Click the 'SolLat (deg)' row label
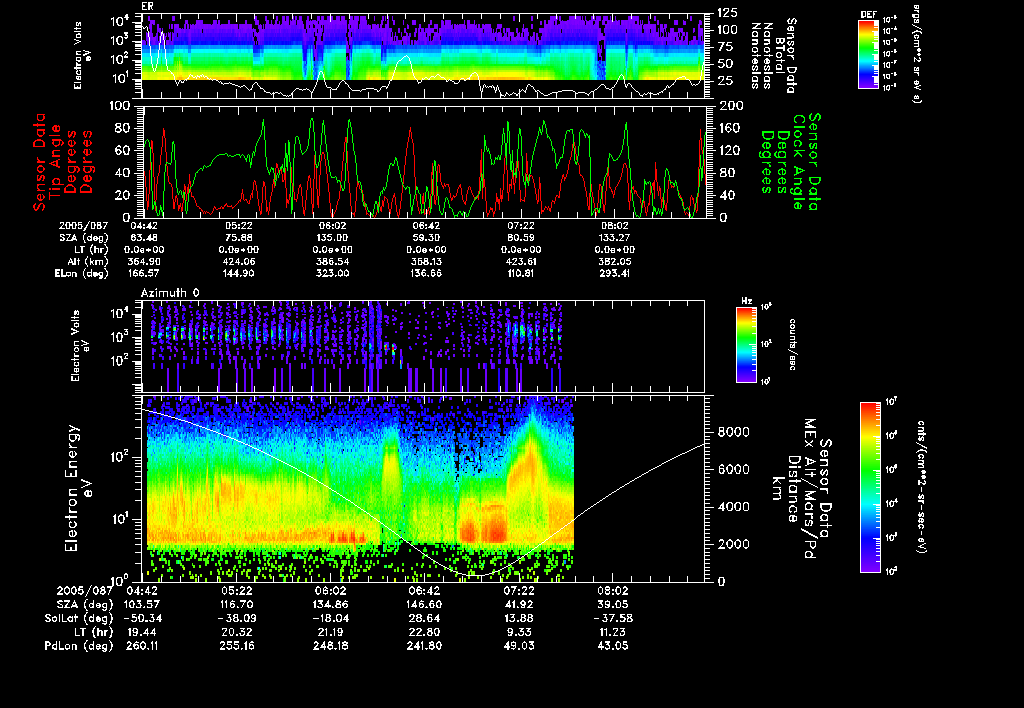 [x=79, y=619]
